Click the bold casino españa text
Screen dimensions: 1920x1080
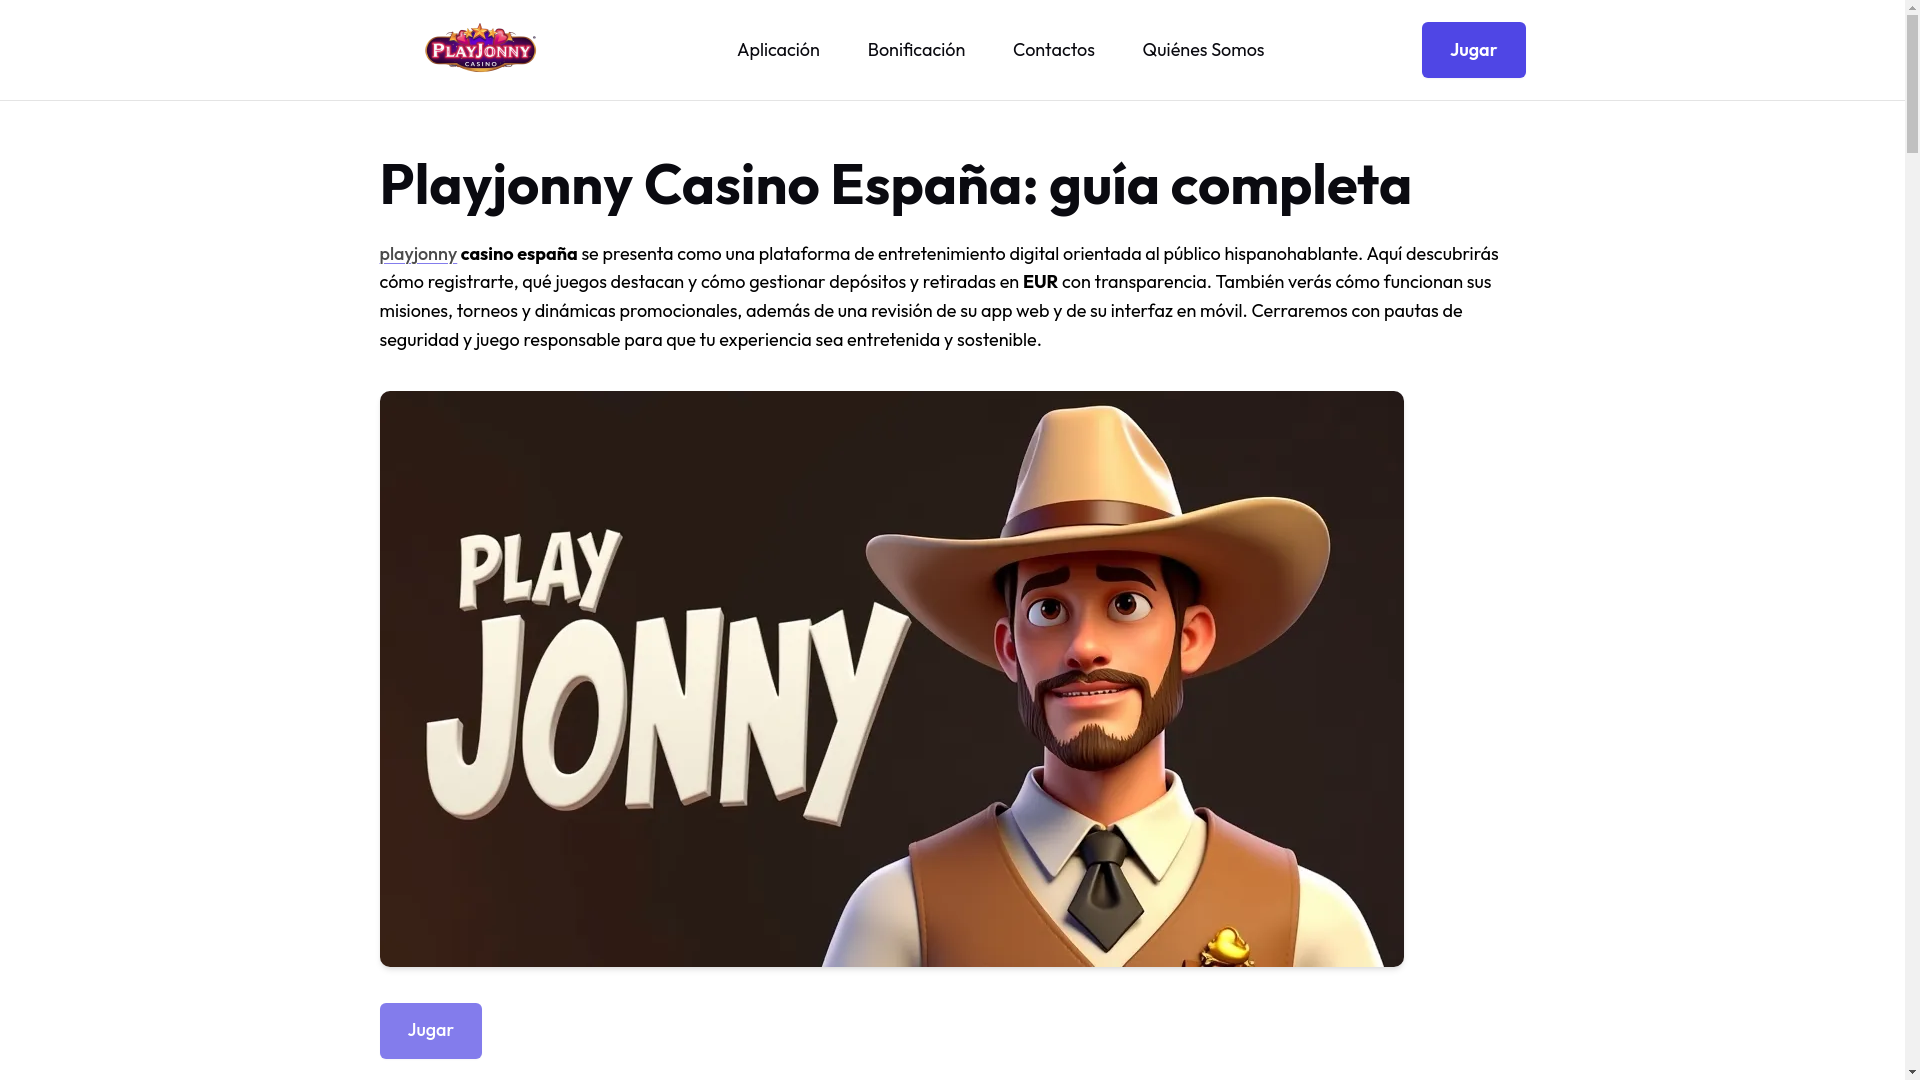click(x=519, y=254)
